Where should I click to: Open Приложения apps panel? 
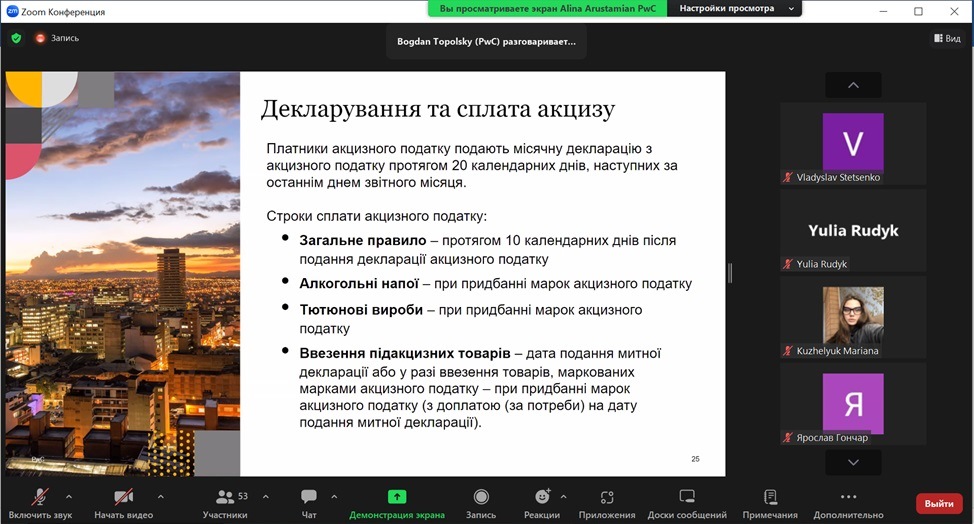point(607,504)
